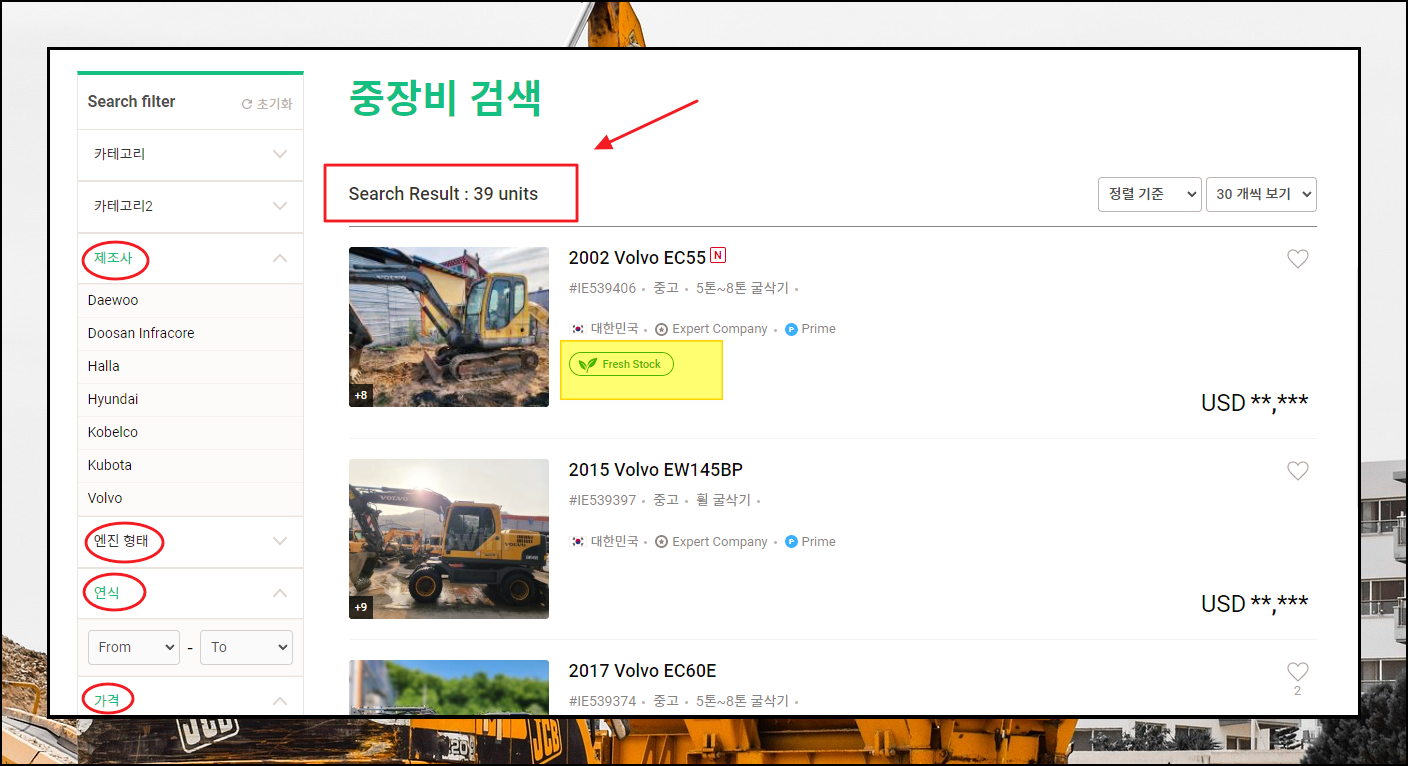Screen dimensions: 1408x766
Task: Click the hidden USD price of Volvo EW145BP
Action: tap(1254, 604)
